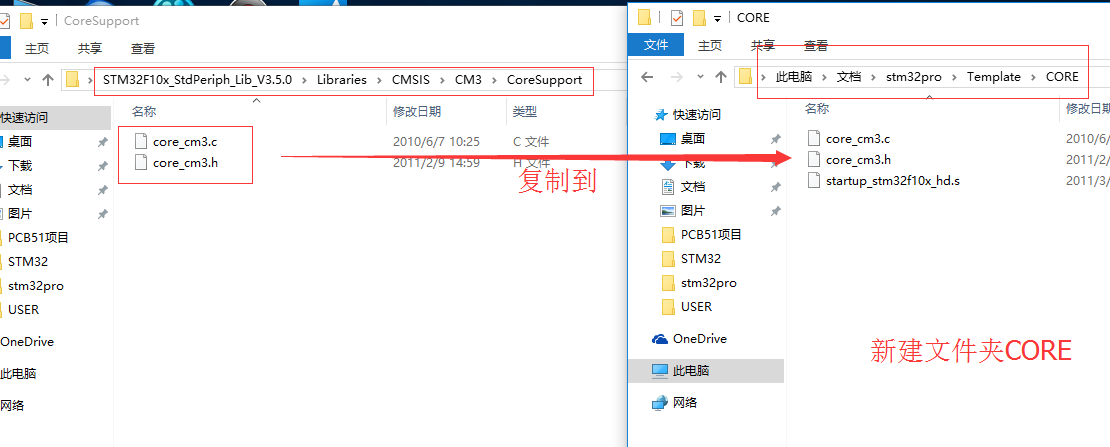This screenshot has width=1110, height=447.
Task: Open the 文件 tab in the CORE window
Action: coord(656,45)
